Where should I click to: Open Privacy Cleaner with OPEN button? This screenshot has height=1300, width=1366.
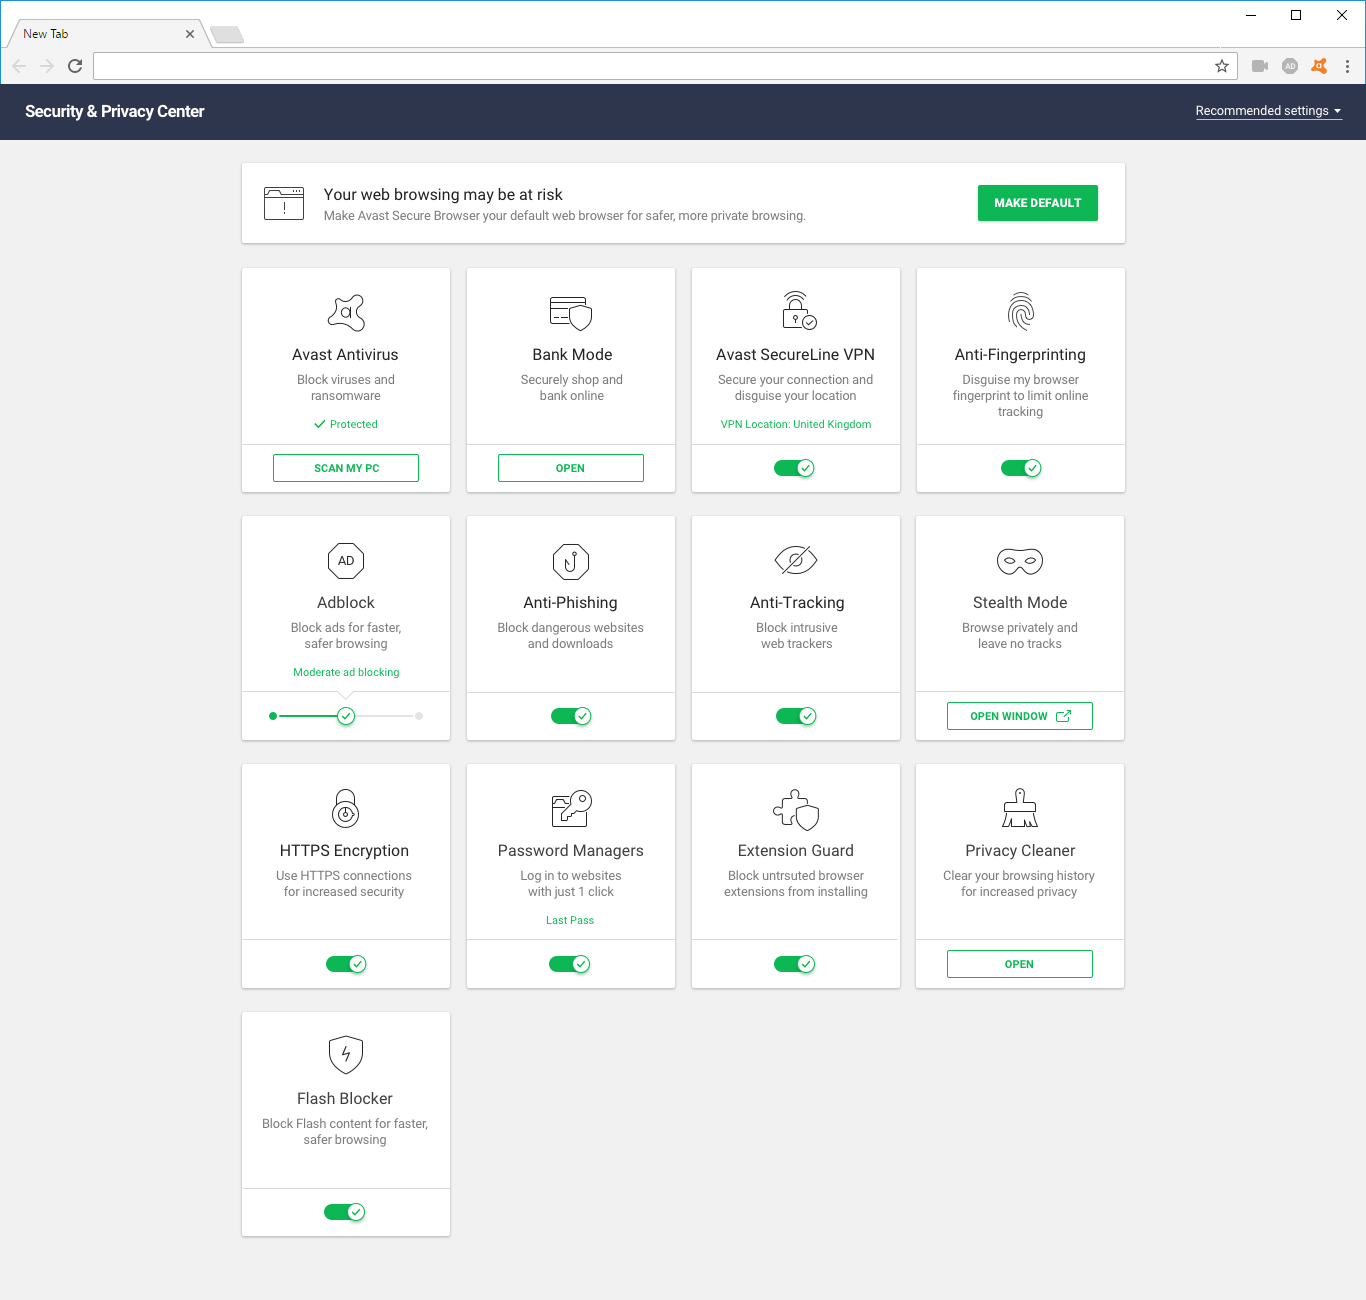(x=1020, y=964)
